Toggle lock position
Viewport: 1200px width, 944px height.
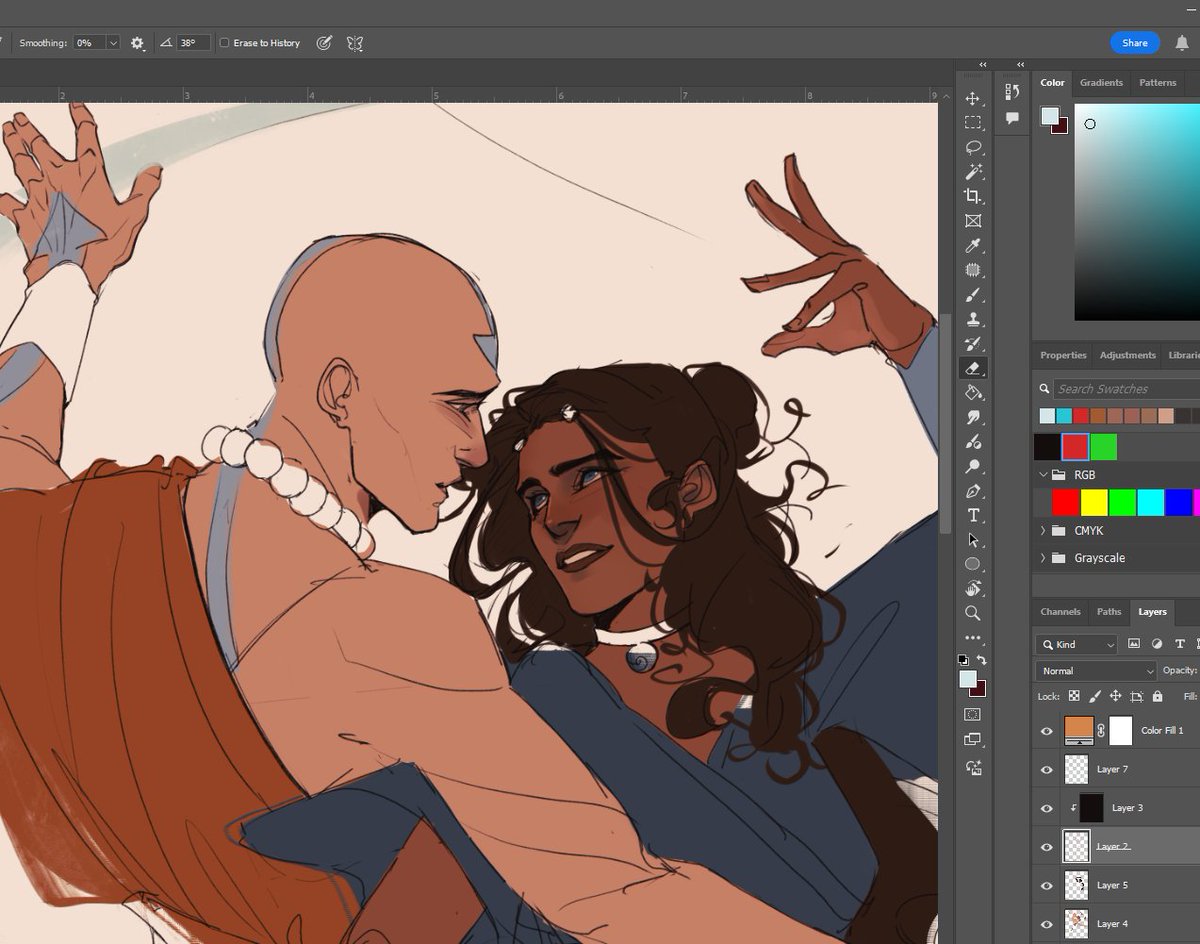coord(1115,696)
